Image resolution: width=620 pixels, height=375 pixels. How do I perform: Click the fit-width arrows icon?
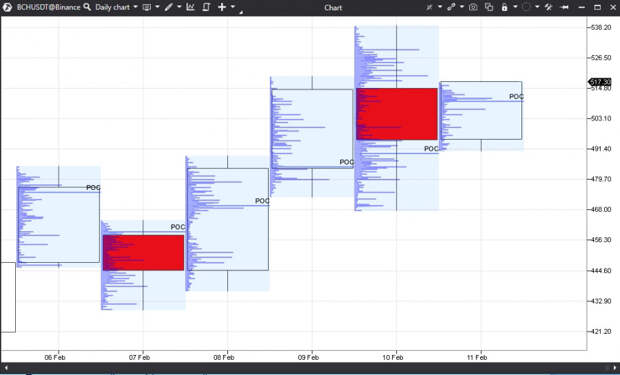click(x=565, y=7)
